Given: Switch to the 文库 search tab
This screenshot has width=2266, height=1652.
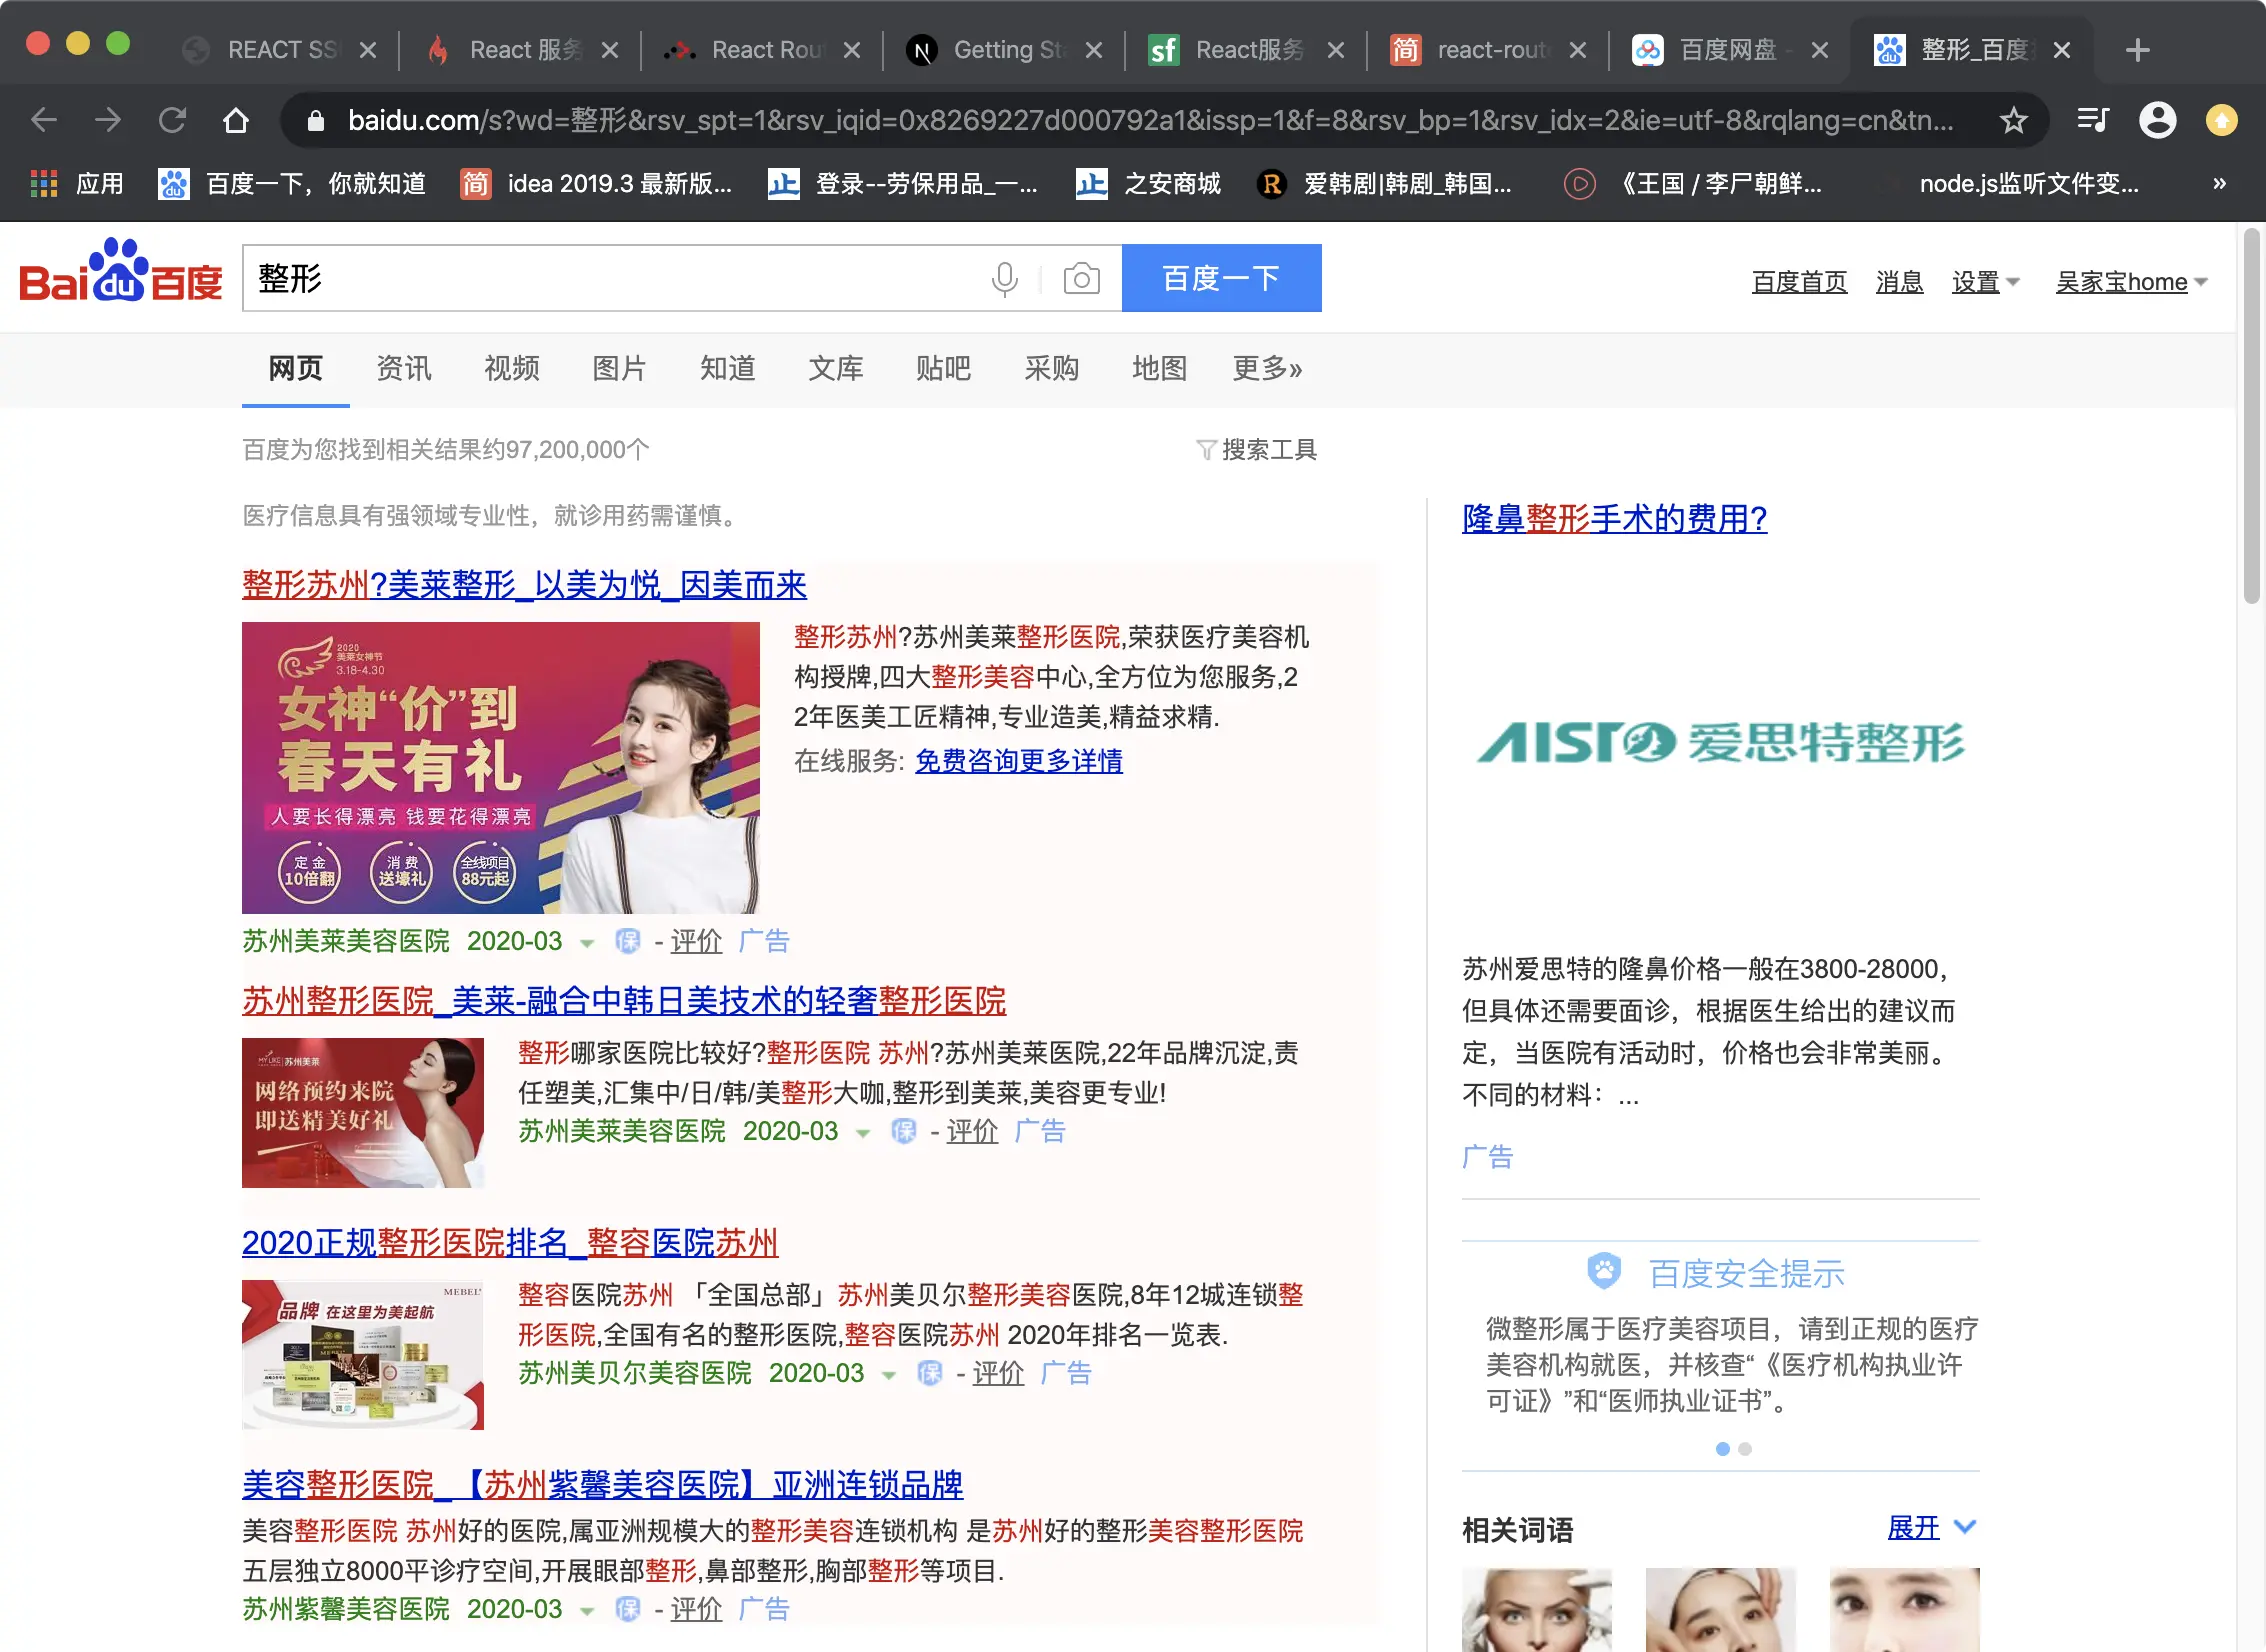Looking at the screenshot, I should tap(836, 369).
